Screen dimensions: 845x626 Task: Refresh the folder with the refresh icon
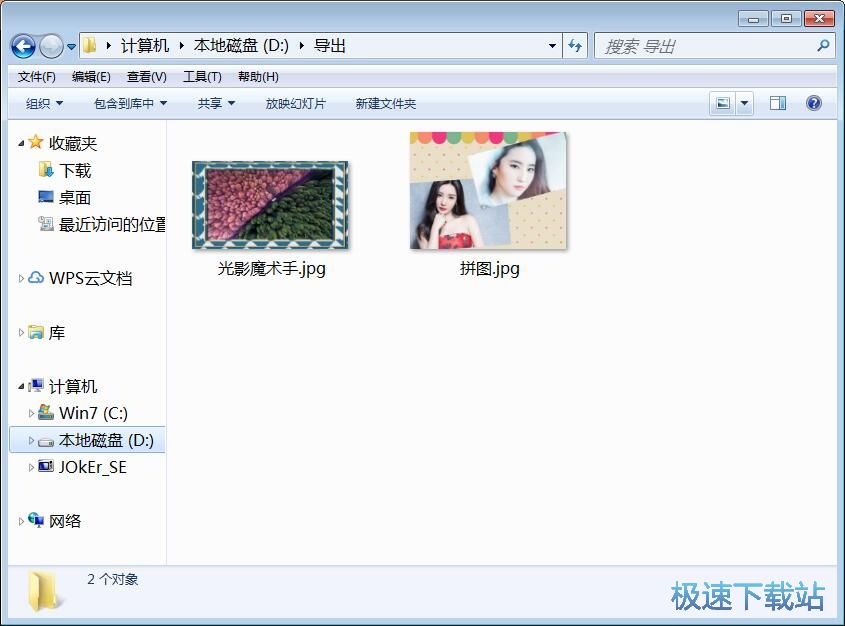click(x=575, y=46)
